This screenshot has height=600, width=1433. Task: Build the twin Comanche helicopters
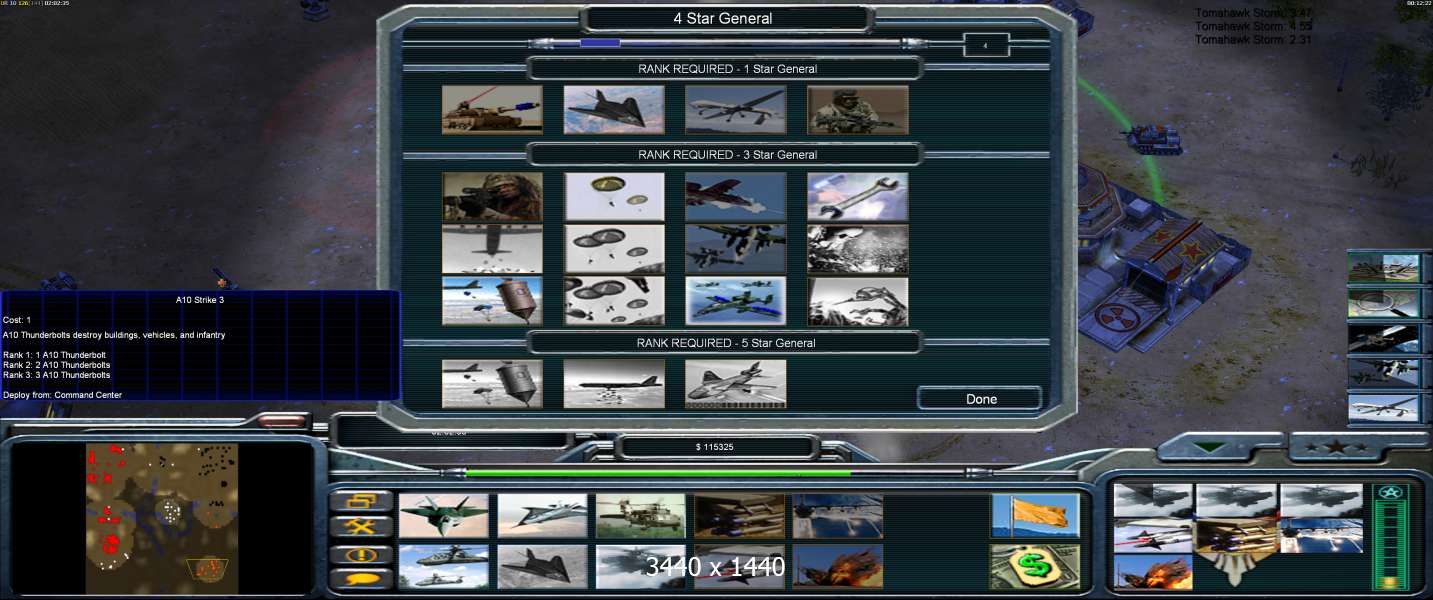click(x=444, y=567)
